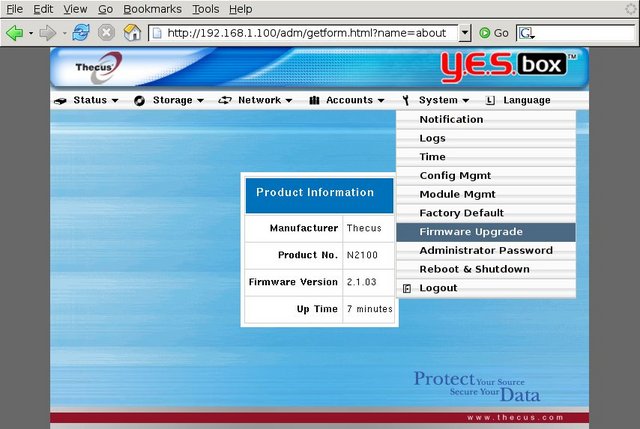Viewport: 640px width, 429px height.
Task: Open the Bookmarks menu
Action: 152,9
